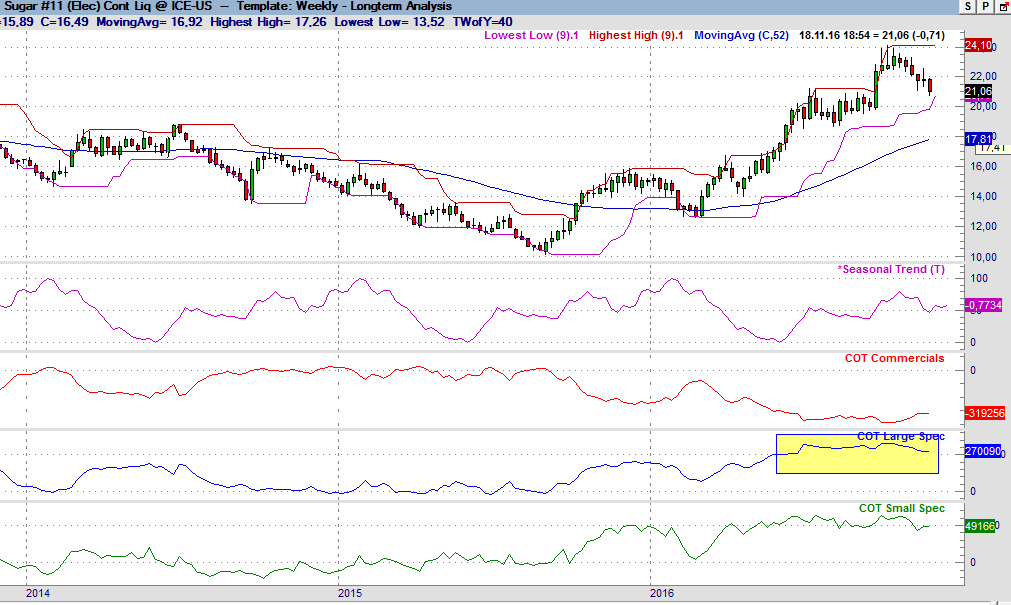Click the 2015 label on time axis
The height and width of the screenshot is (605, 1011).
pyautogui.click(x=350, y=594)
